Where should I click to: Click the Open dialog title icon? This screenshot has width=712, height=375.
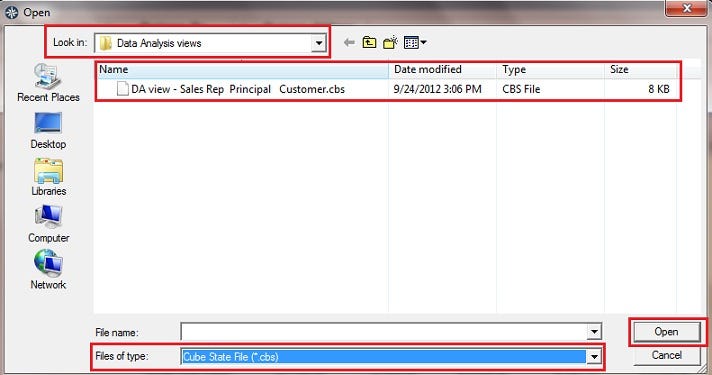11,12
